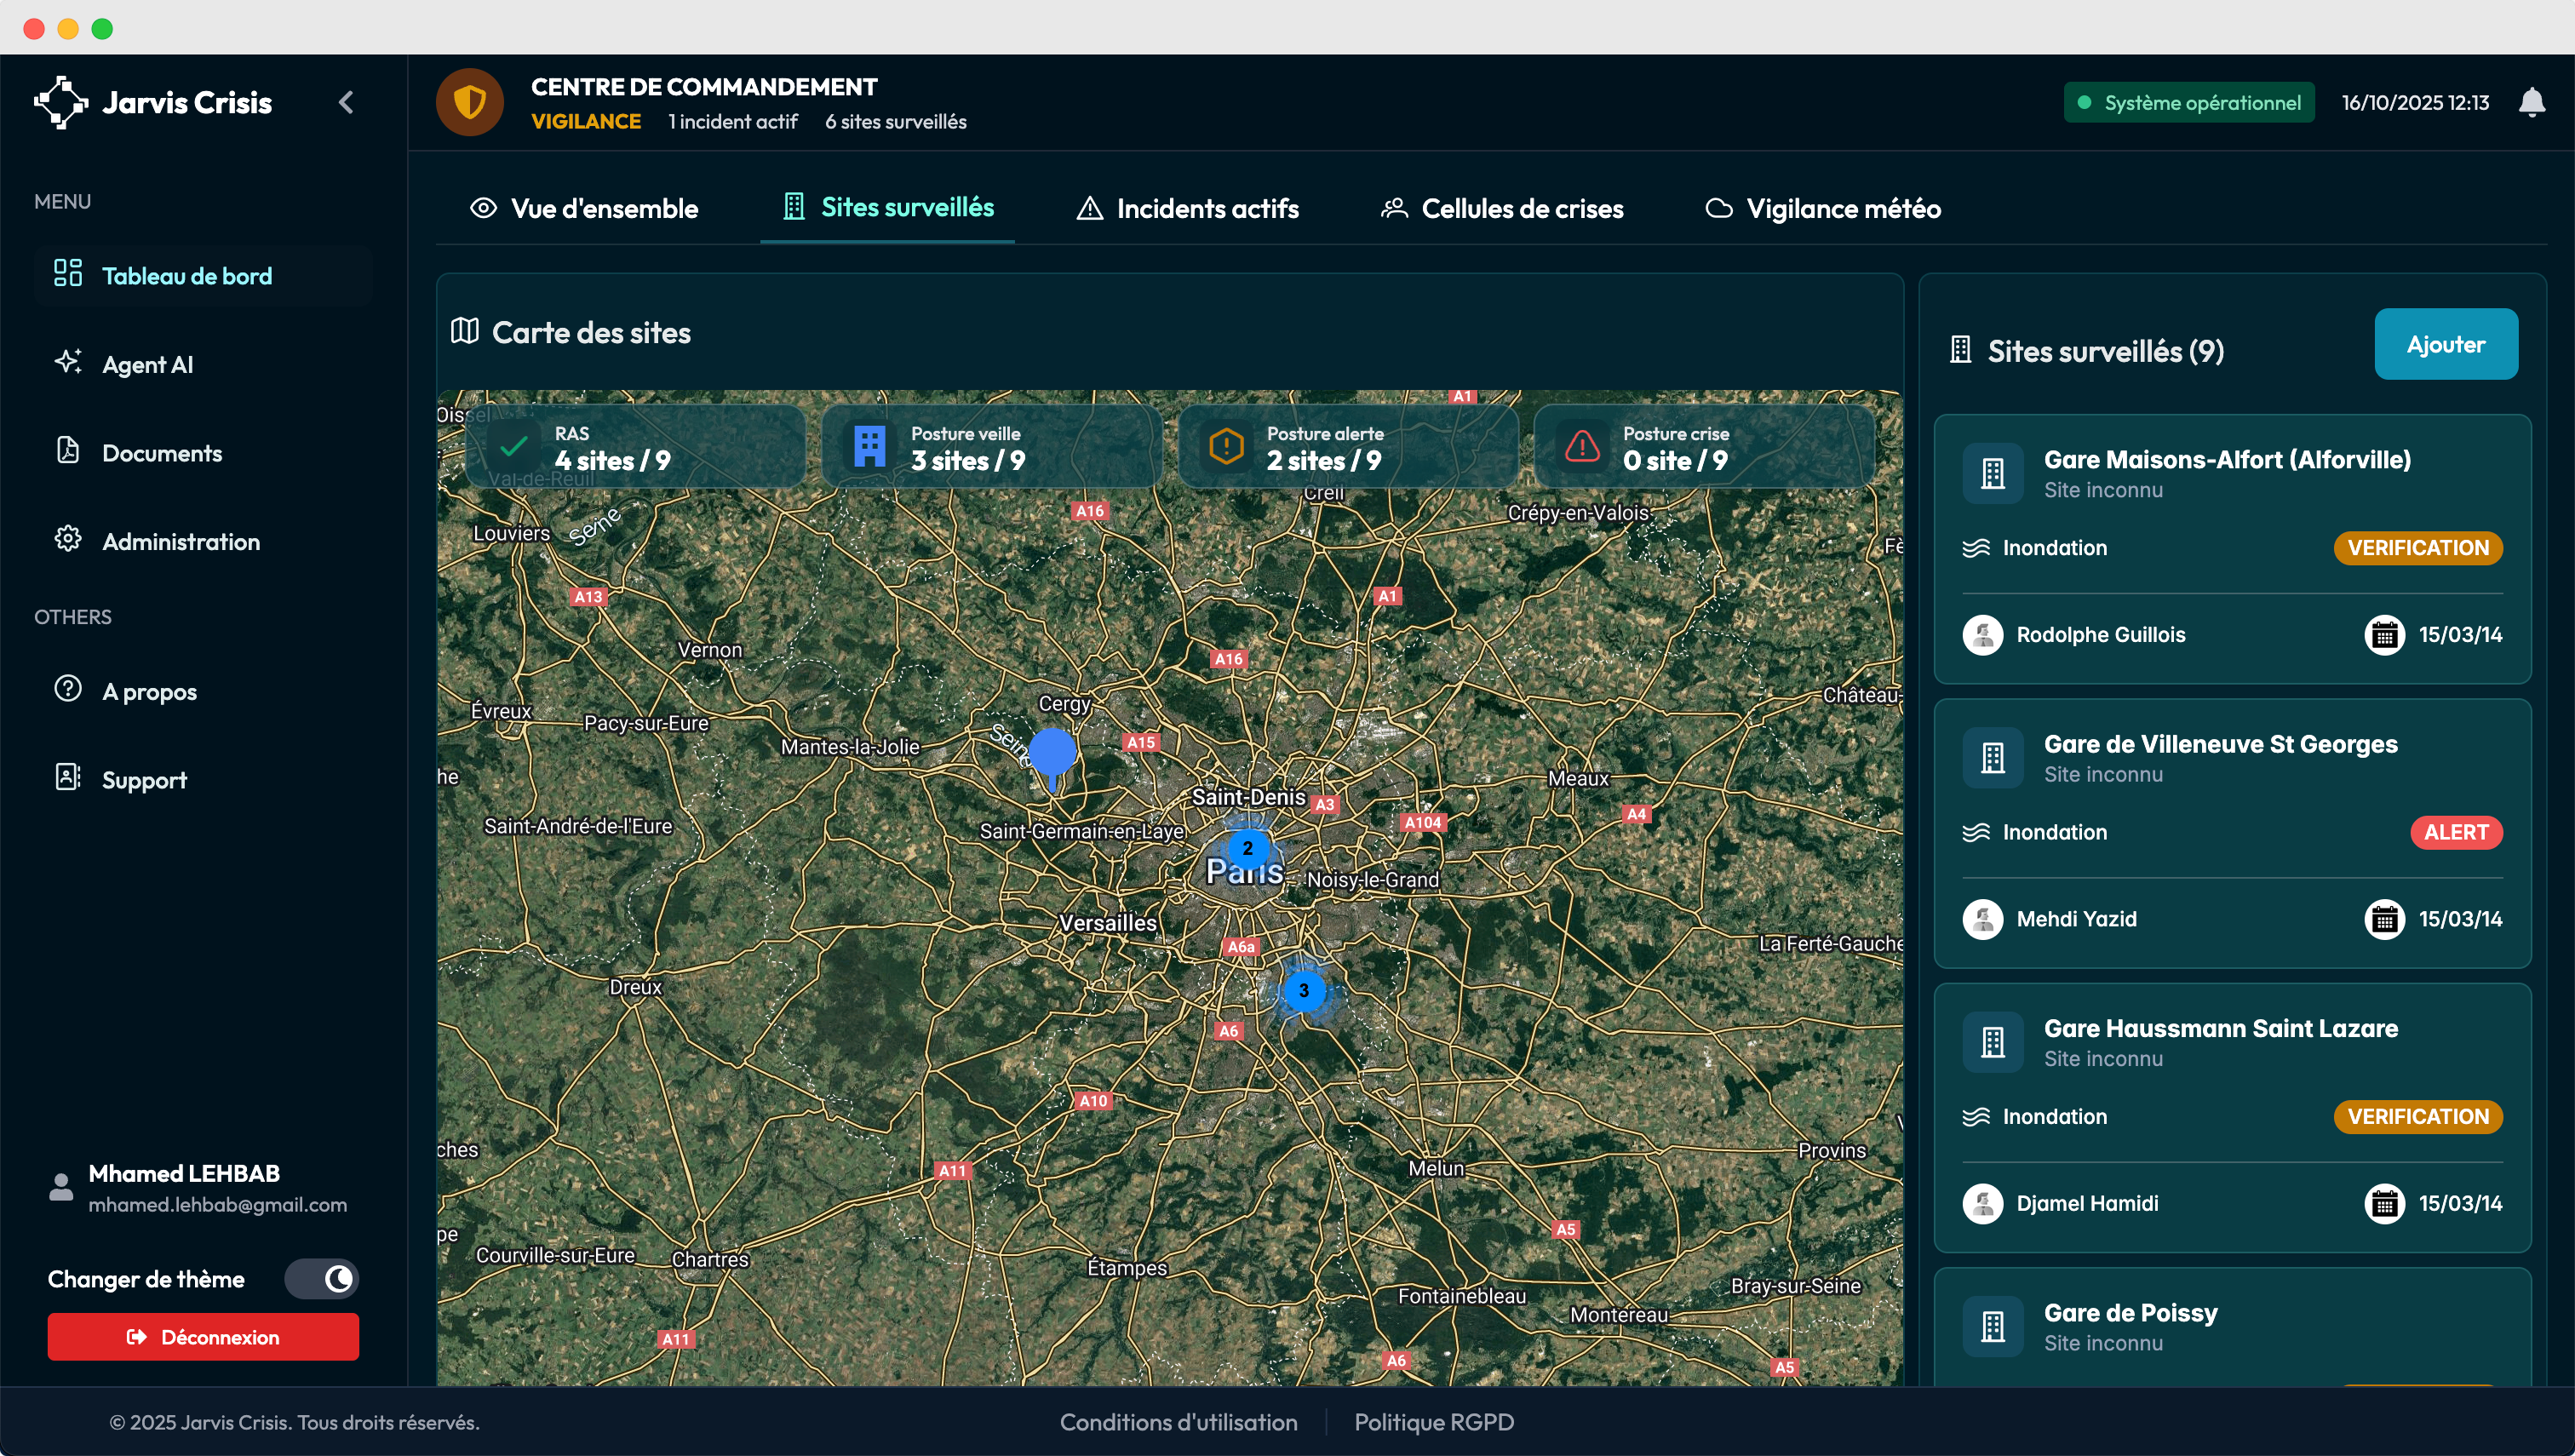The image size is (2575, 1456).
Task: Collapse the sidebar with the chevron arrow
Action: pos(346,102)
